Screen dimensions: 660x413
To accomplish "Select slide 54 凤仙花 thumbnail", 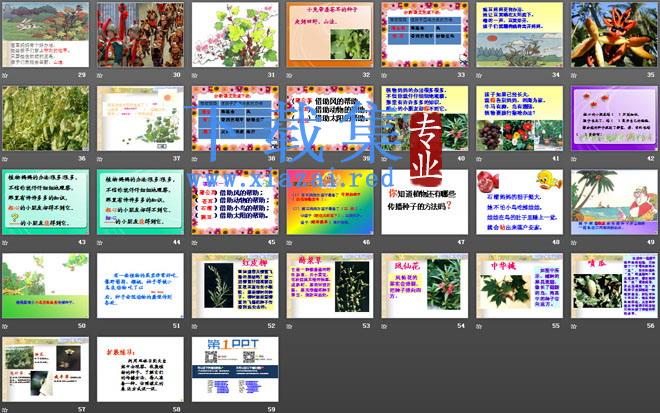I will pyautogui.click(x=425, y=285).
